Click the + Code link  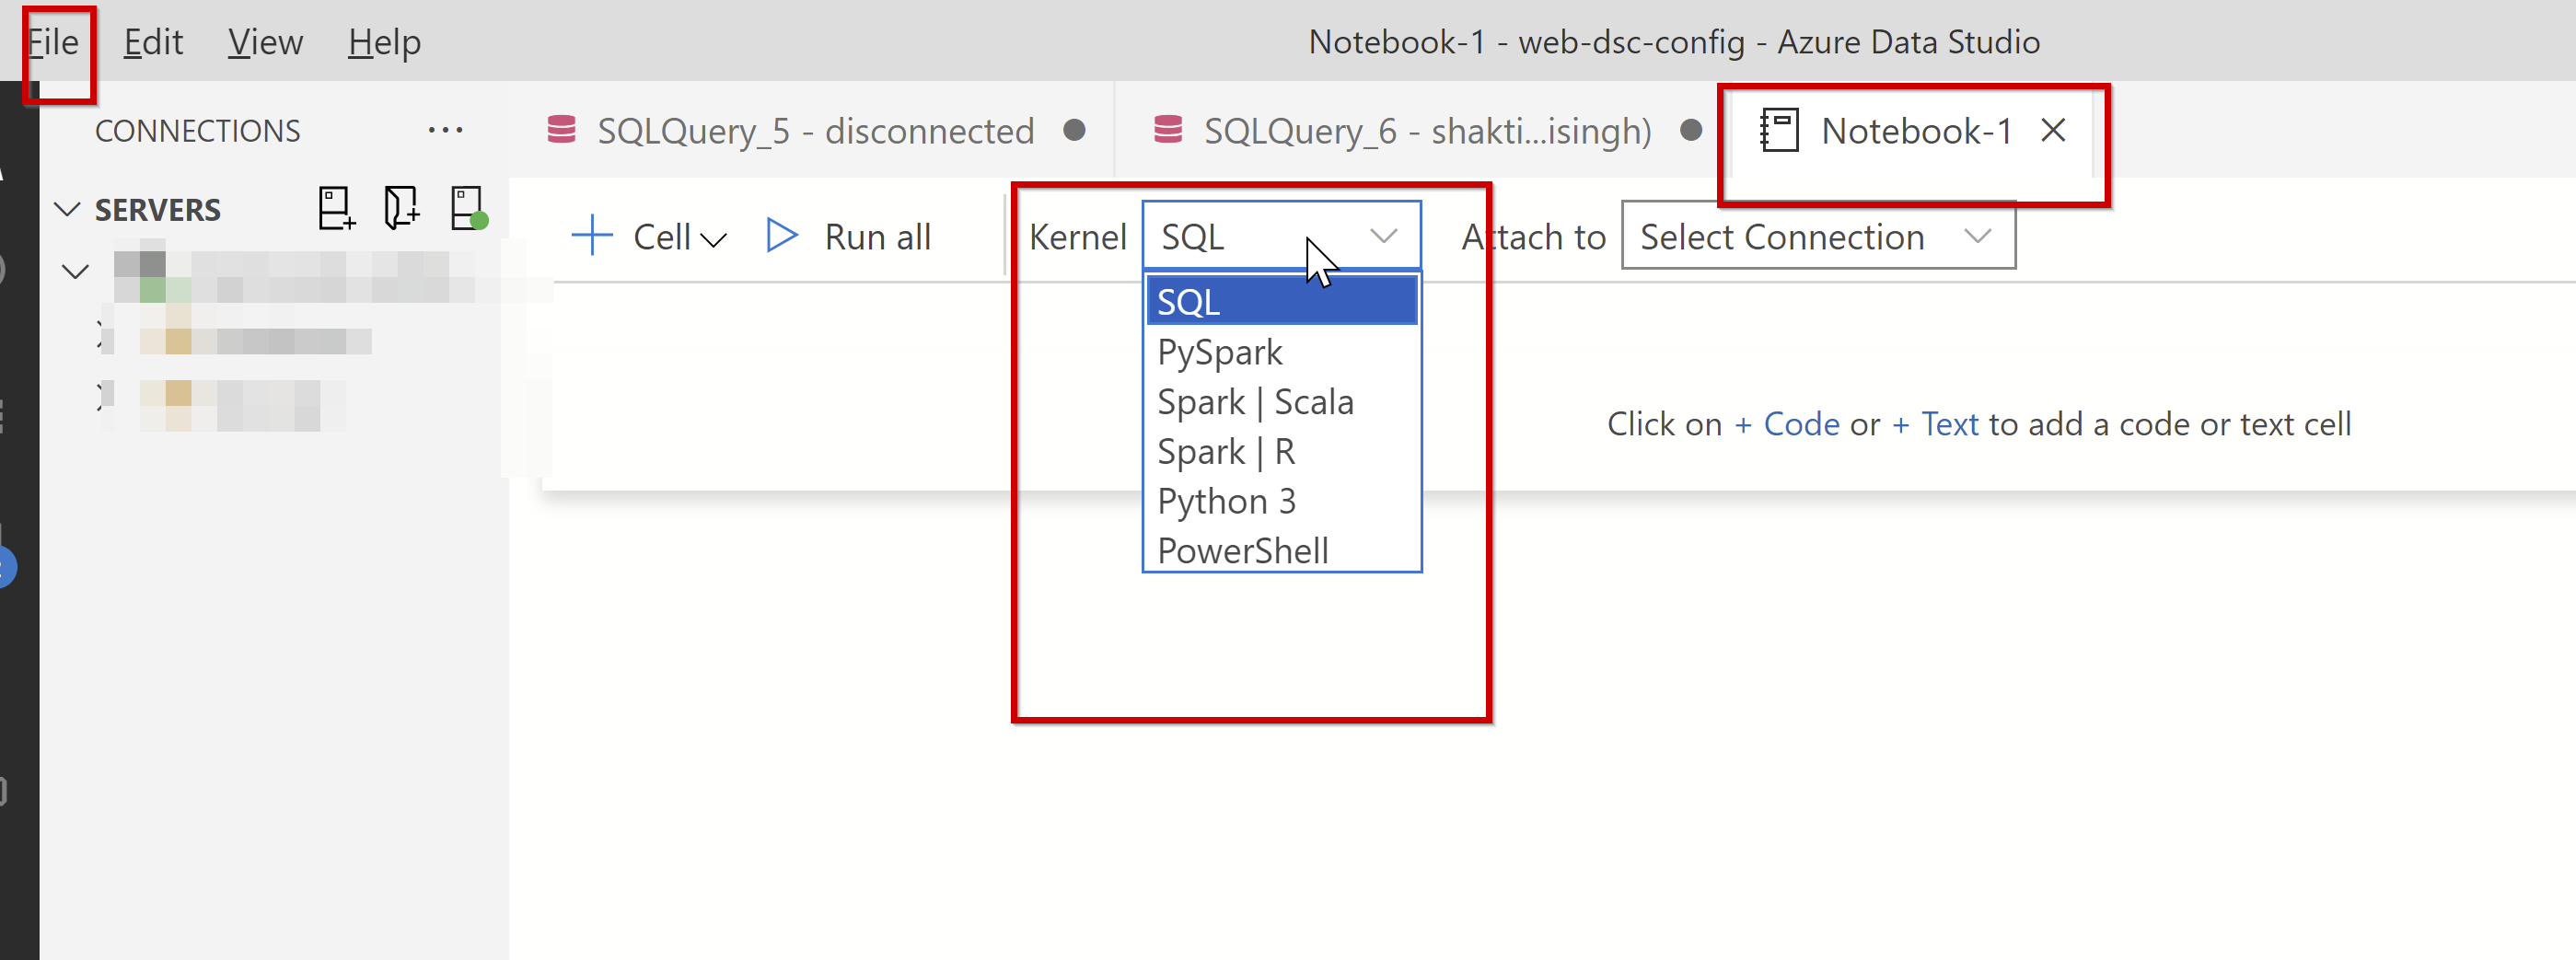click(1786, 424)
